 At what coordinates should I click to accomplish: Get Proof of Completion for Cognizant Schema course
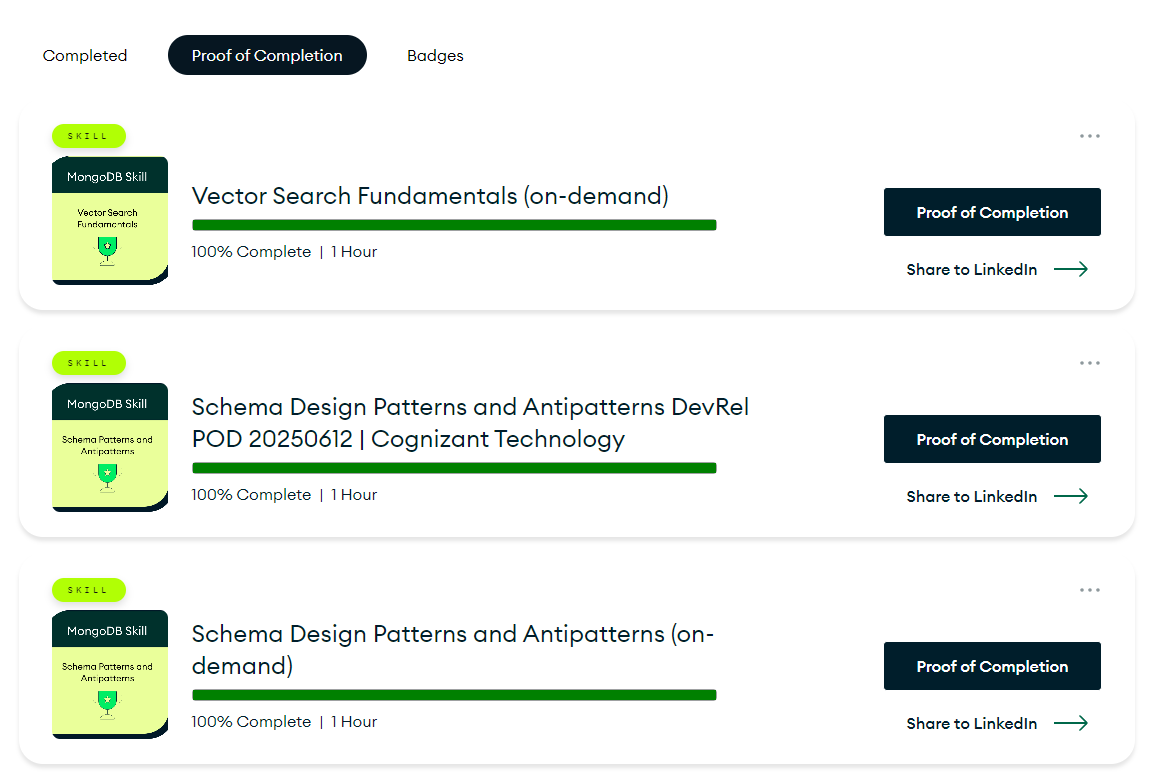click(x=992, y=439)
